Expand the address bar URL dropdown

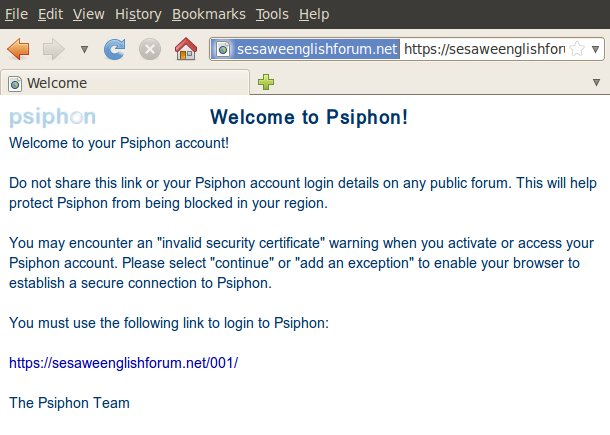[595, 50]
